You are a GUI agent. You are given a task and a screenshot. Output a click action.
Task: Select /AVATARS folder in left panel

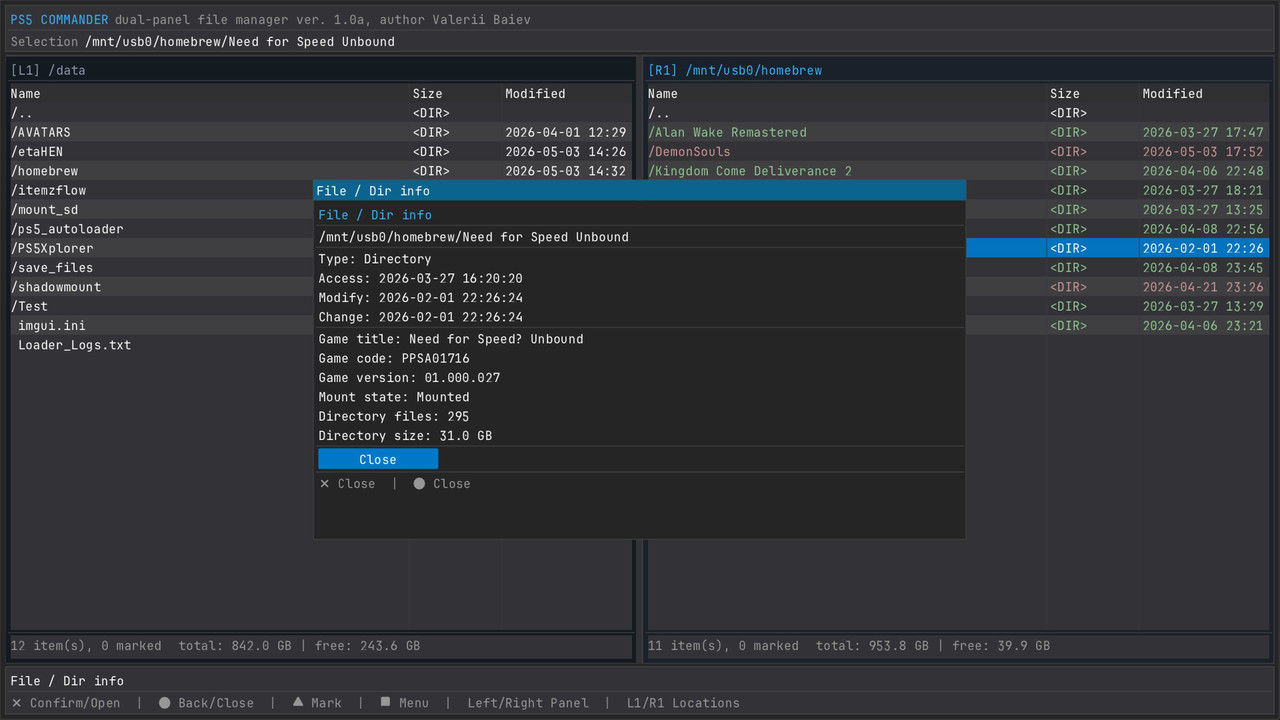[x=320, y=132]
